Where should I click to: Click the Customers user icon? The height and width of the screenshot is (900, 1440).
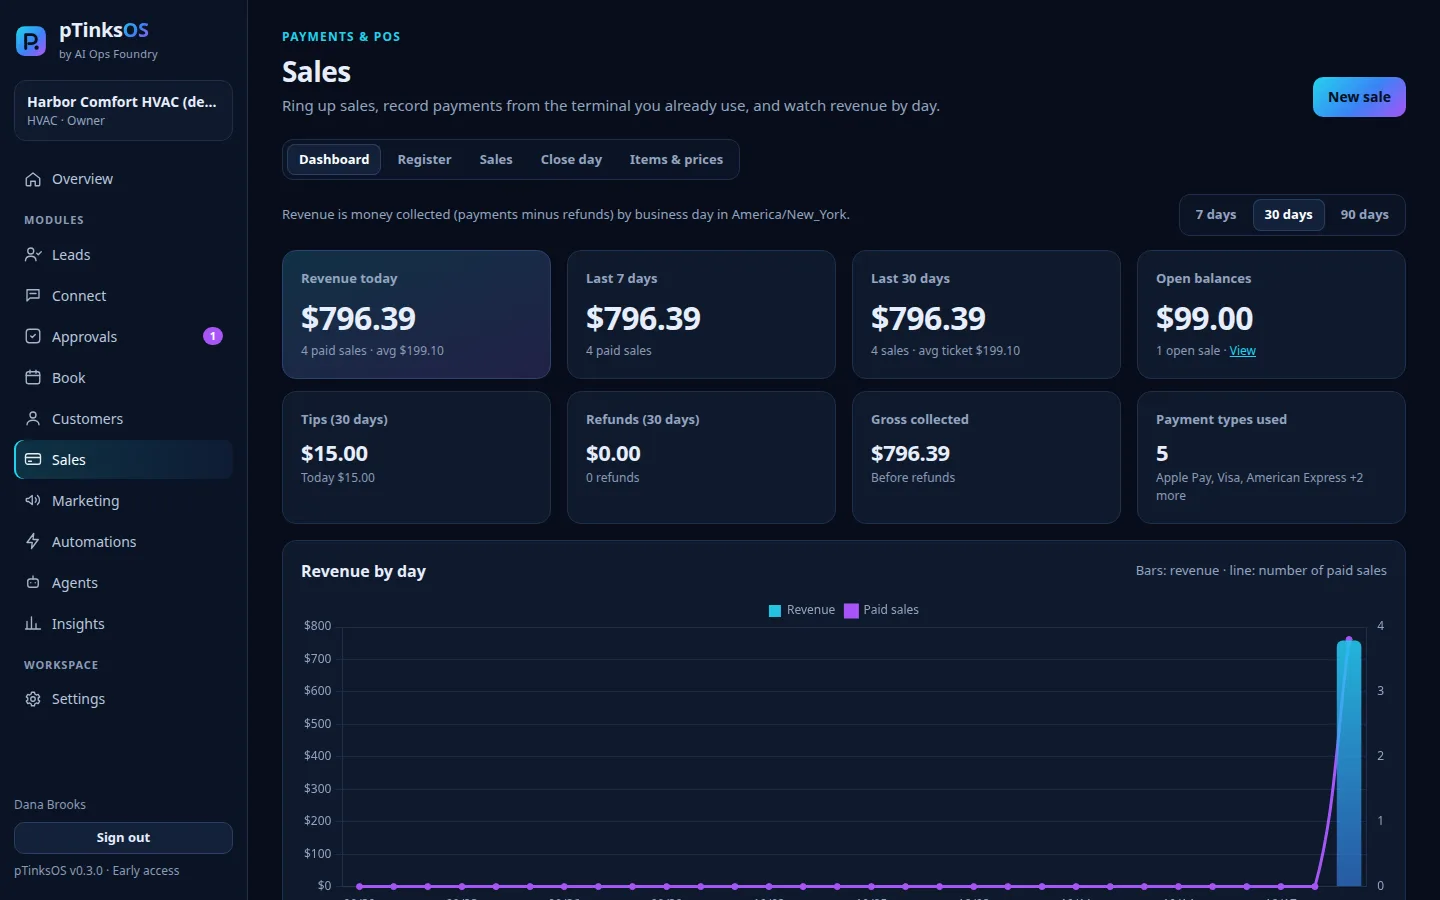click(33, 419)
